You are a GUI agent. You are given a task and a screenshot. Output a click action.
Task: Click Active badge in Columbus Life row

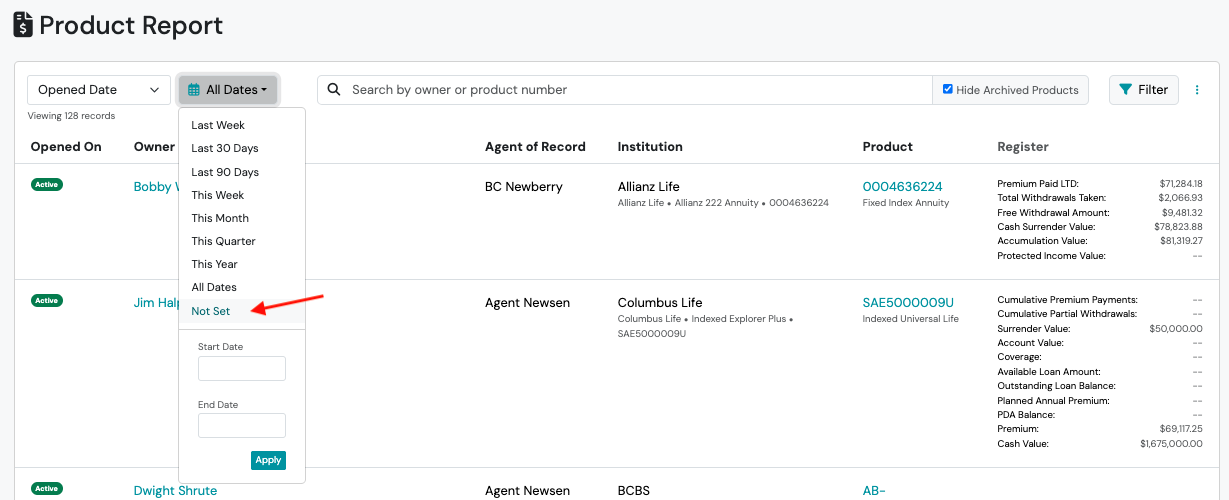click(x=46, y=300)
